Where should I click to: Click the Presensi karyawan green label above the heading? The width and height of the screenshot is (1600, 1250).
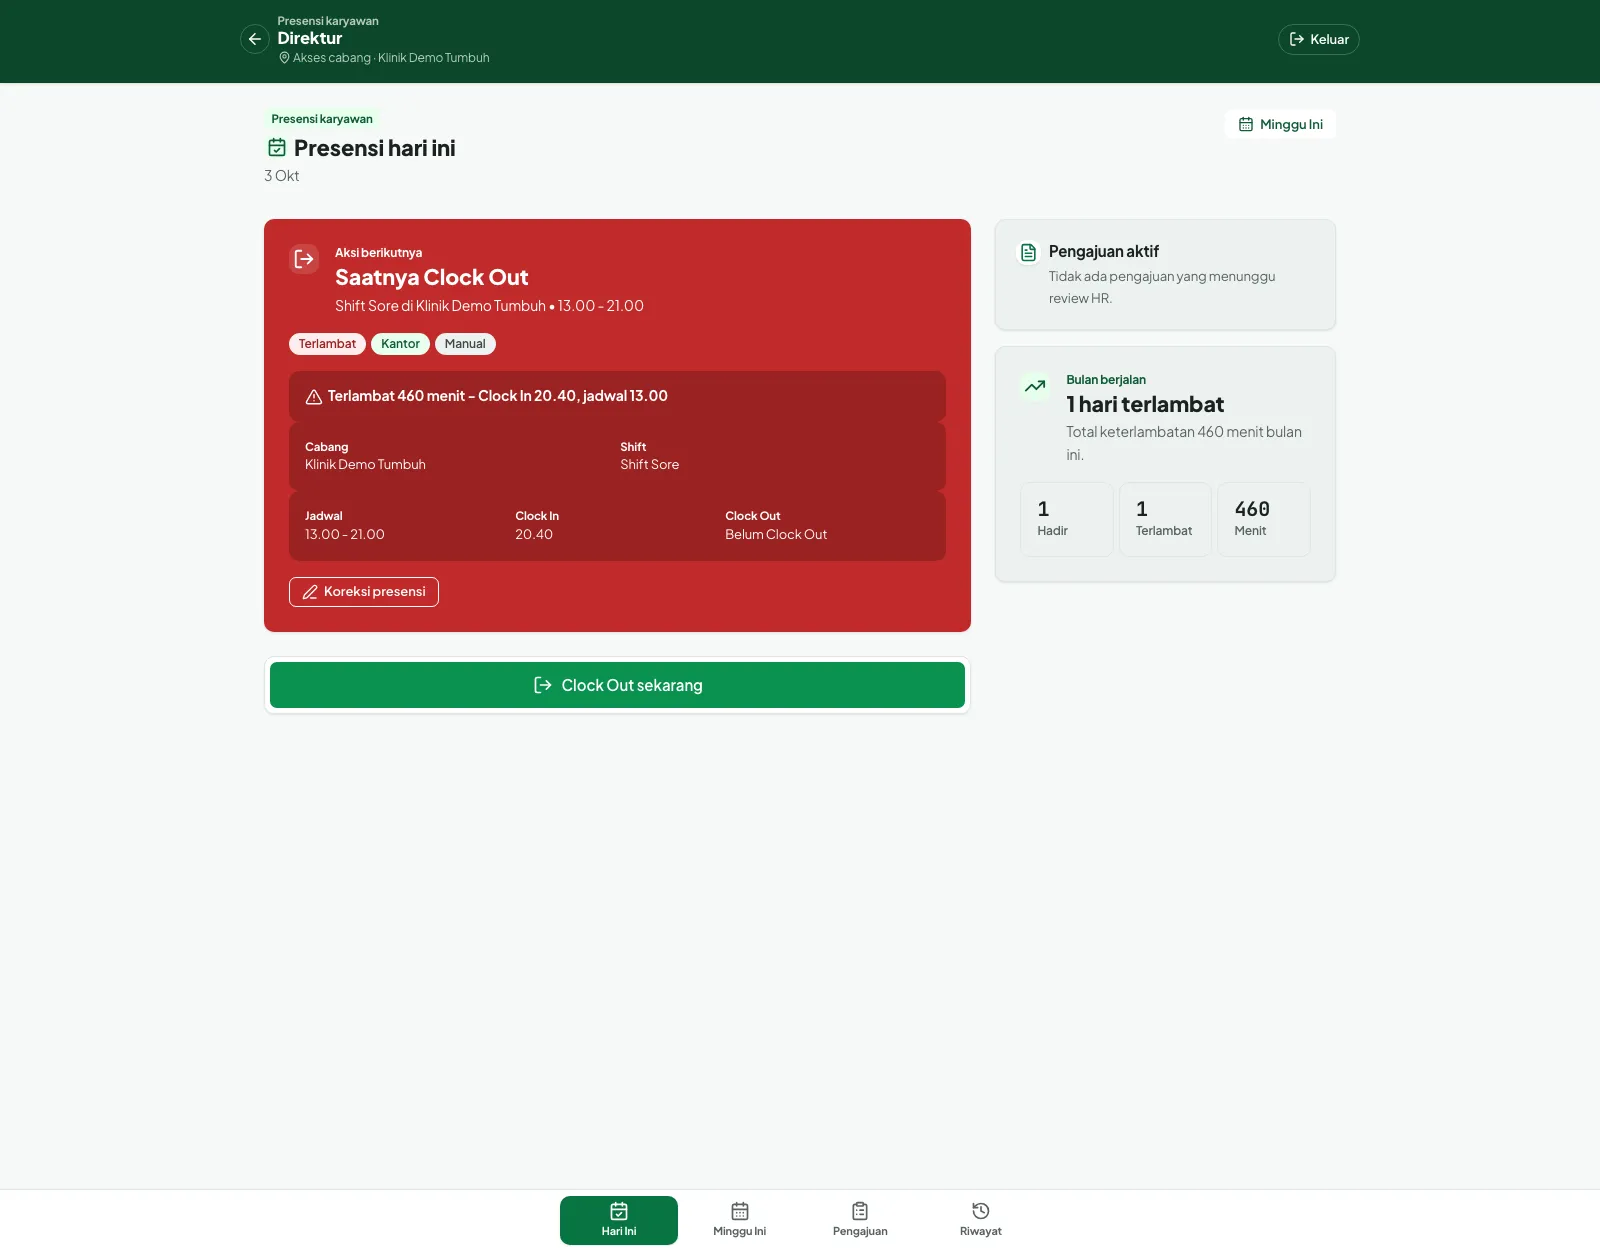pos(322,119)
